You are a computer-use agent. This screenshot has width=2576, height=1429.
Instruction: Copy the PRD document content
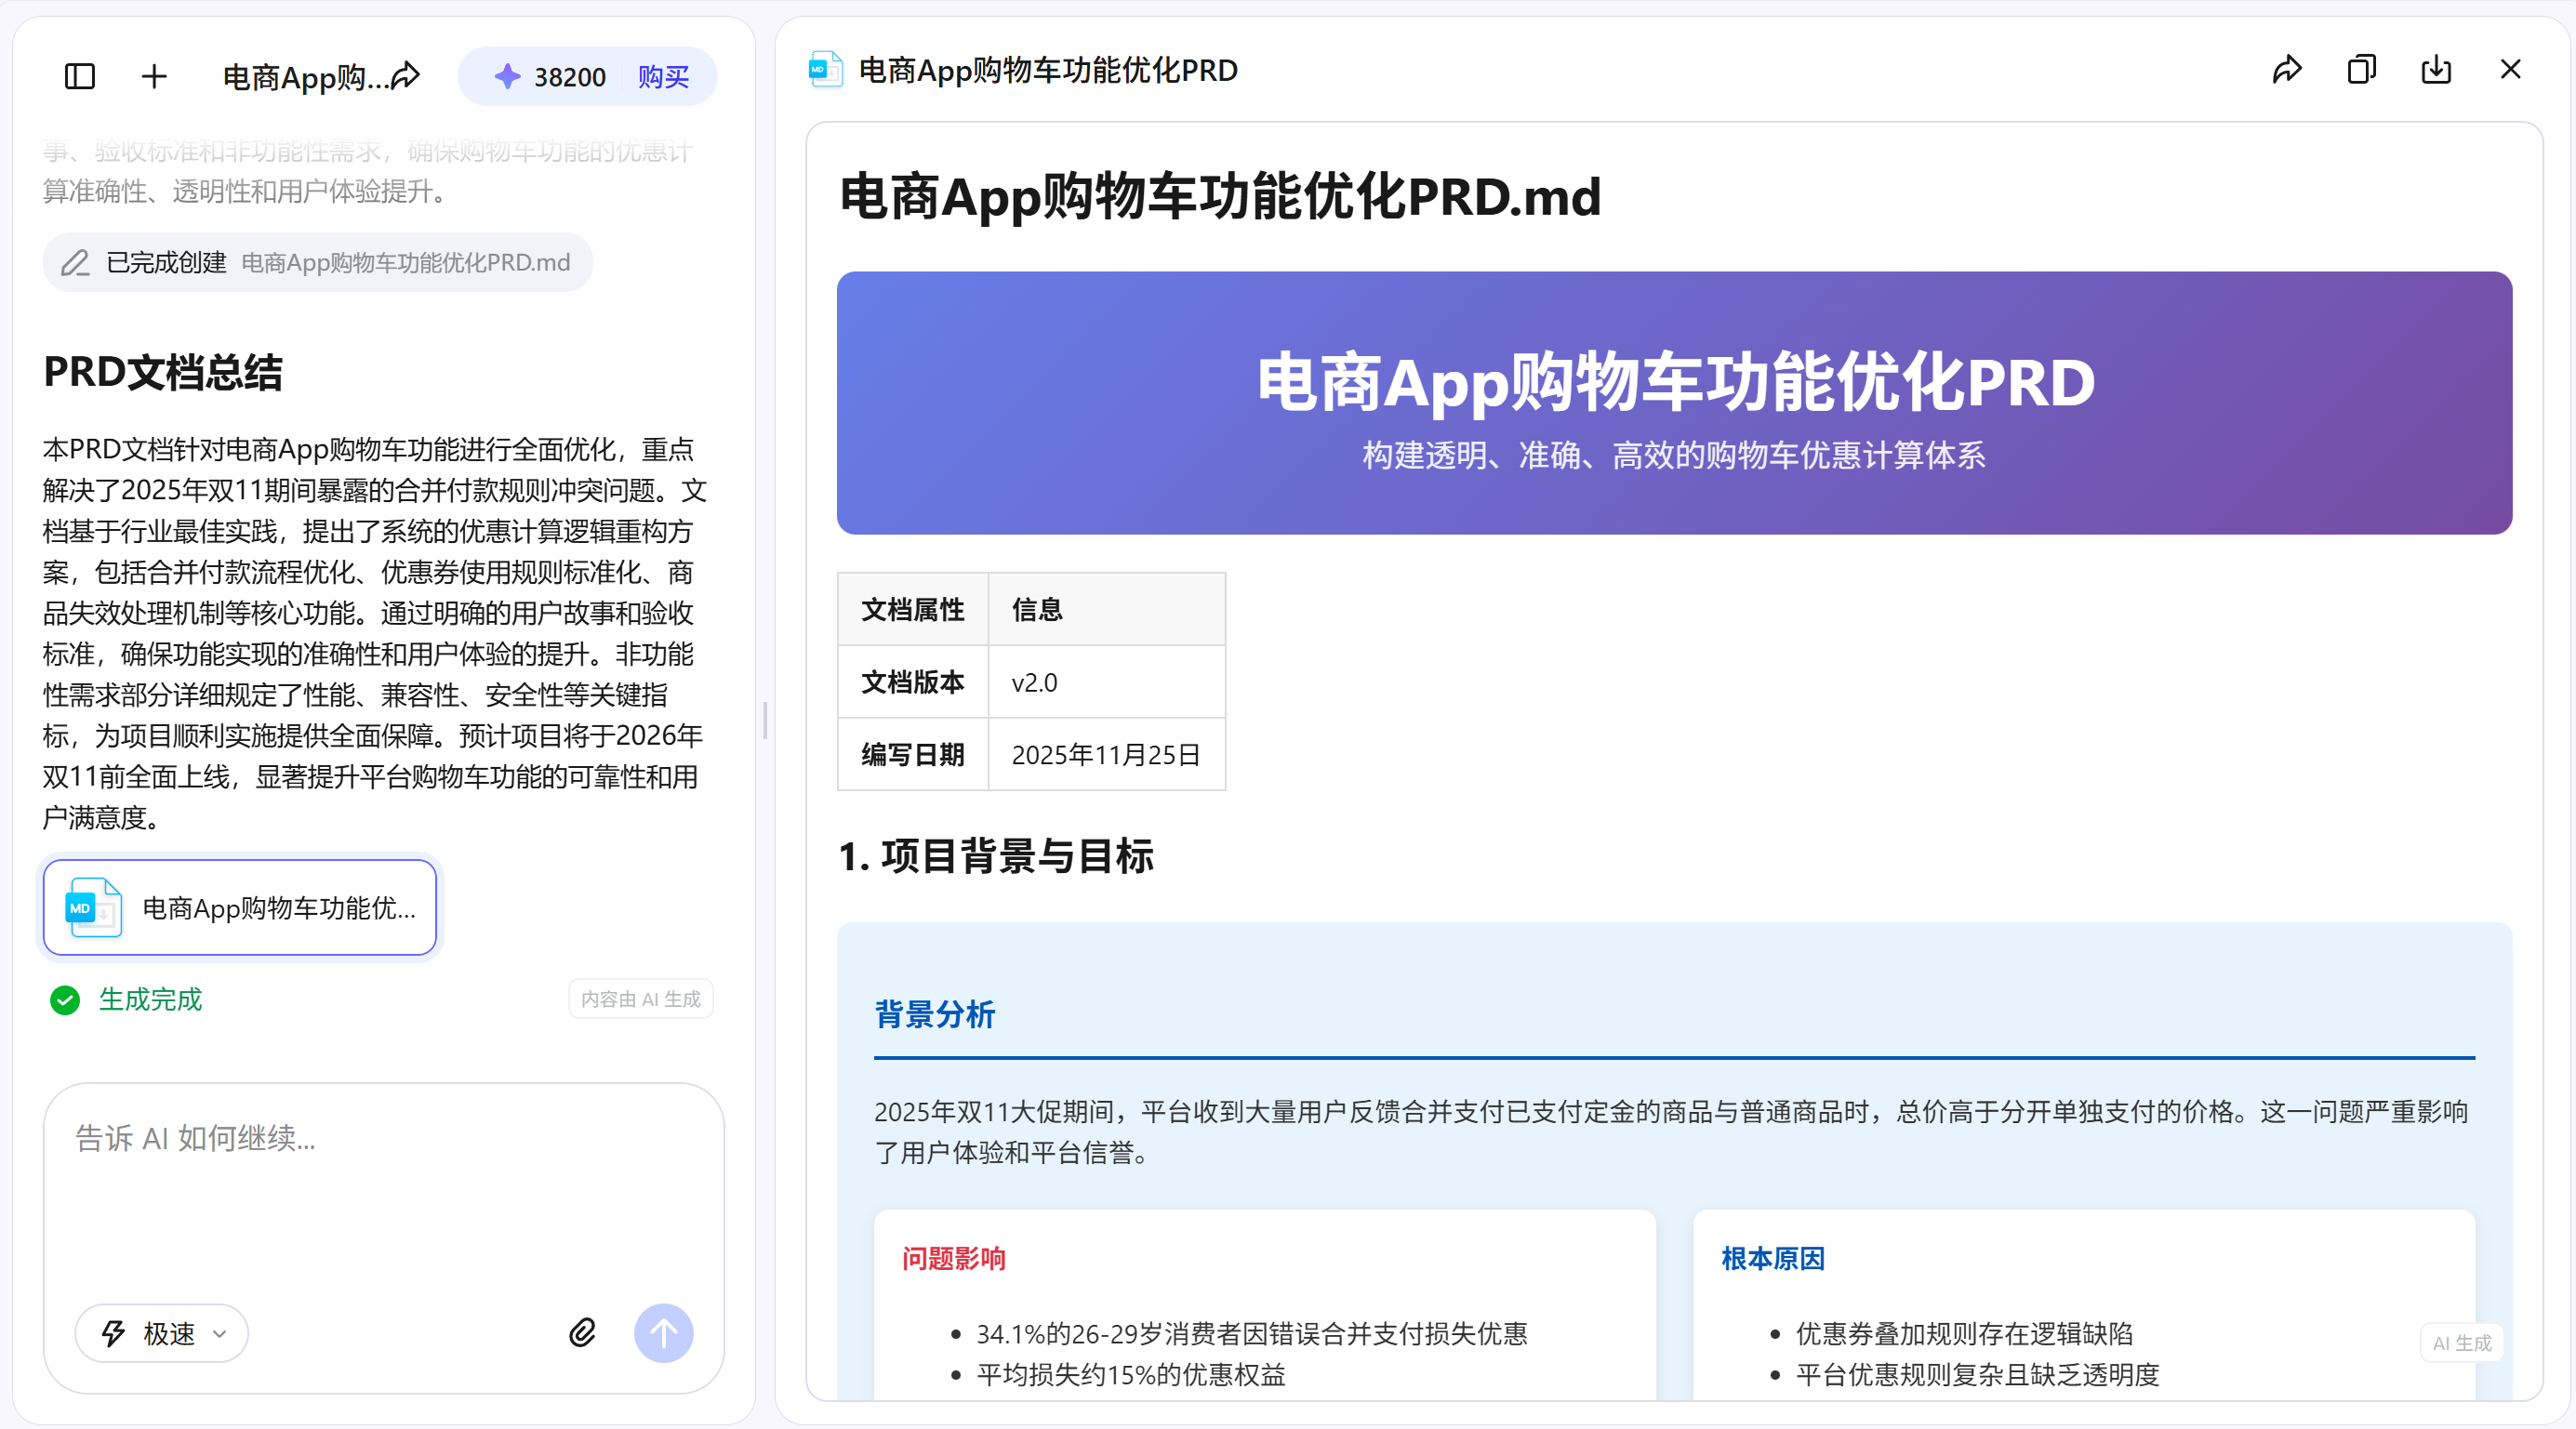pyautogui.click(x=2361, y=69)
